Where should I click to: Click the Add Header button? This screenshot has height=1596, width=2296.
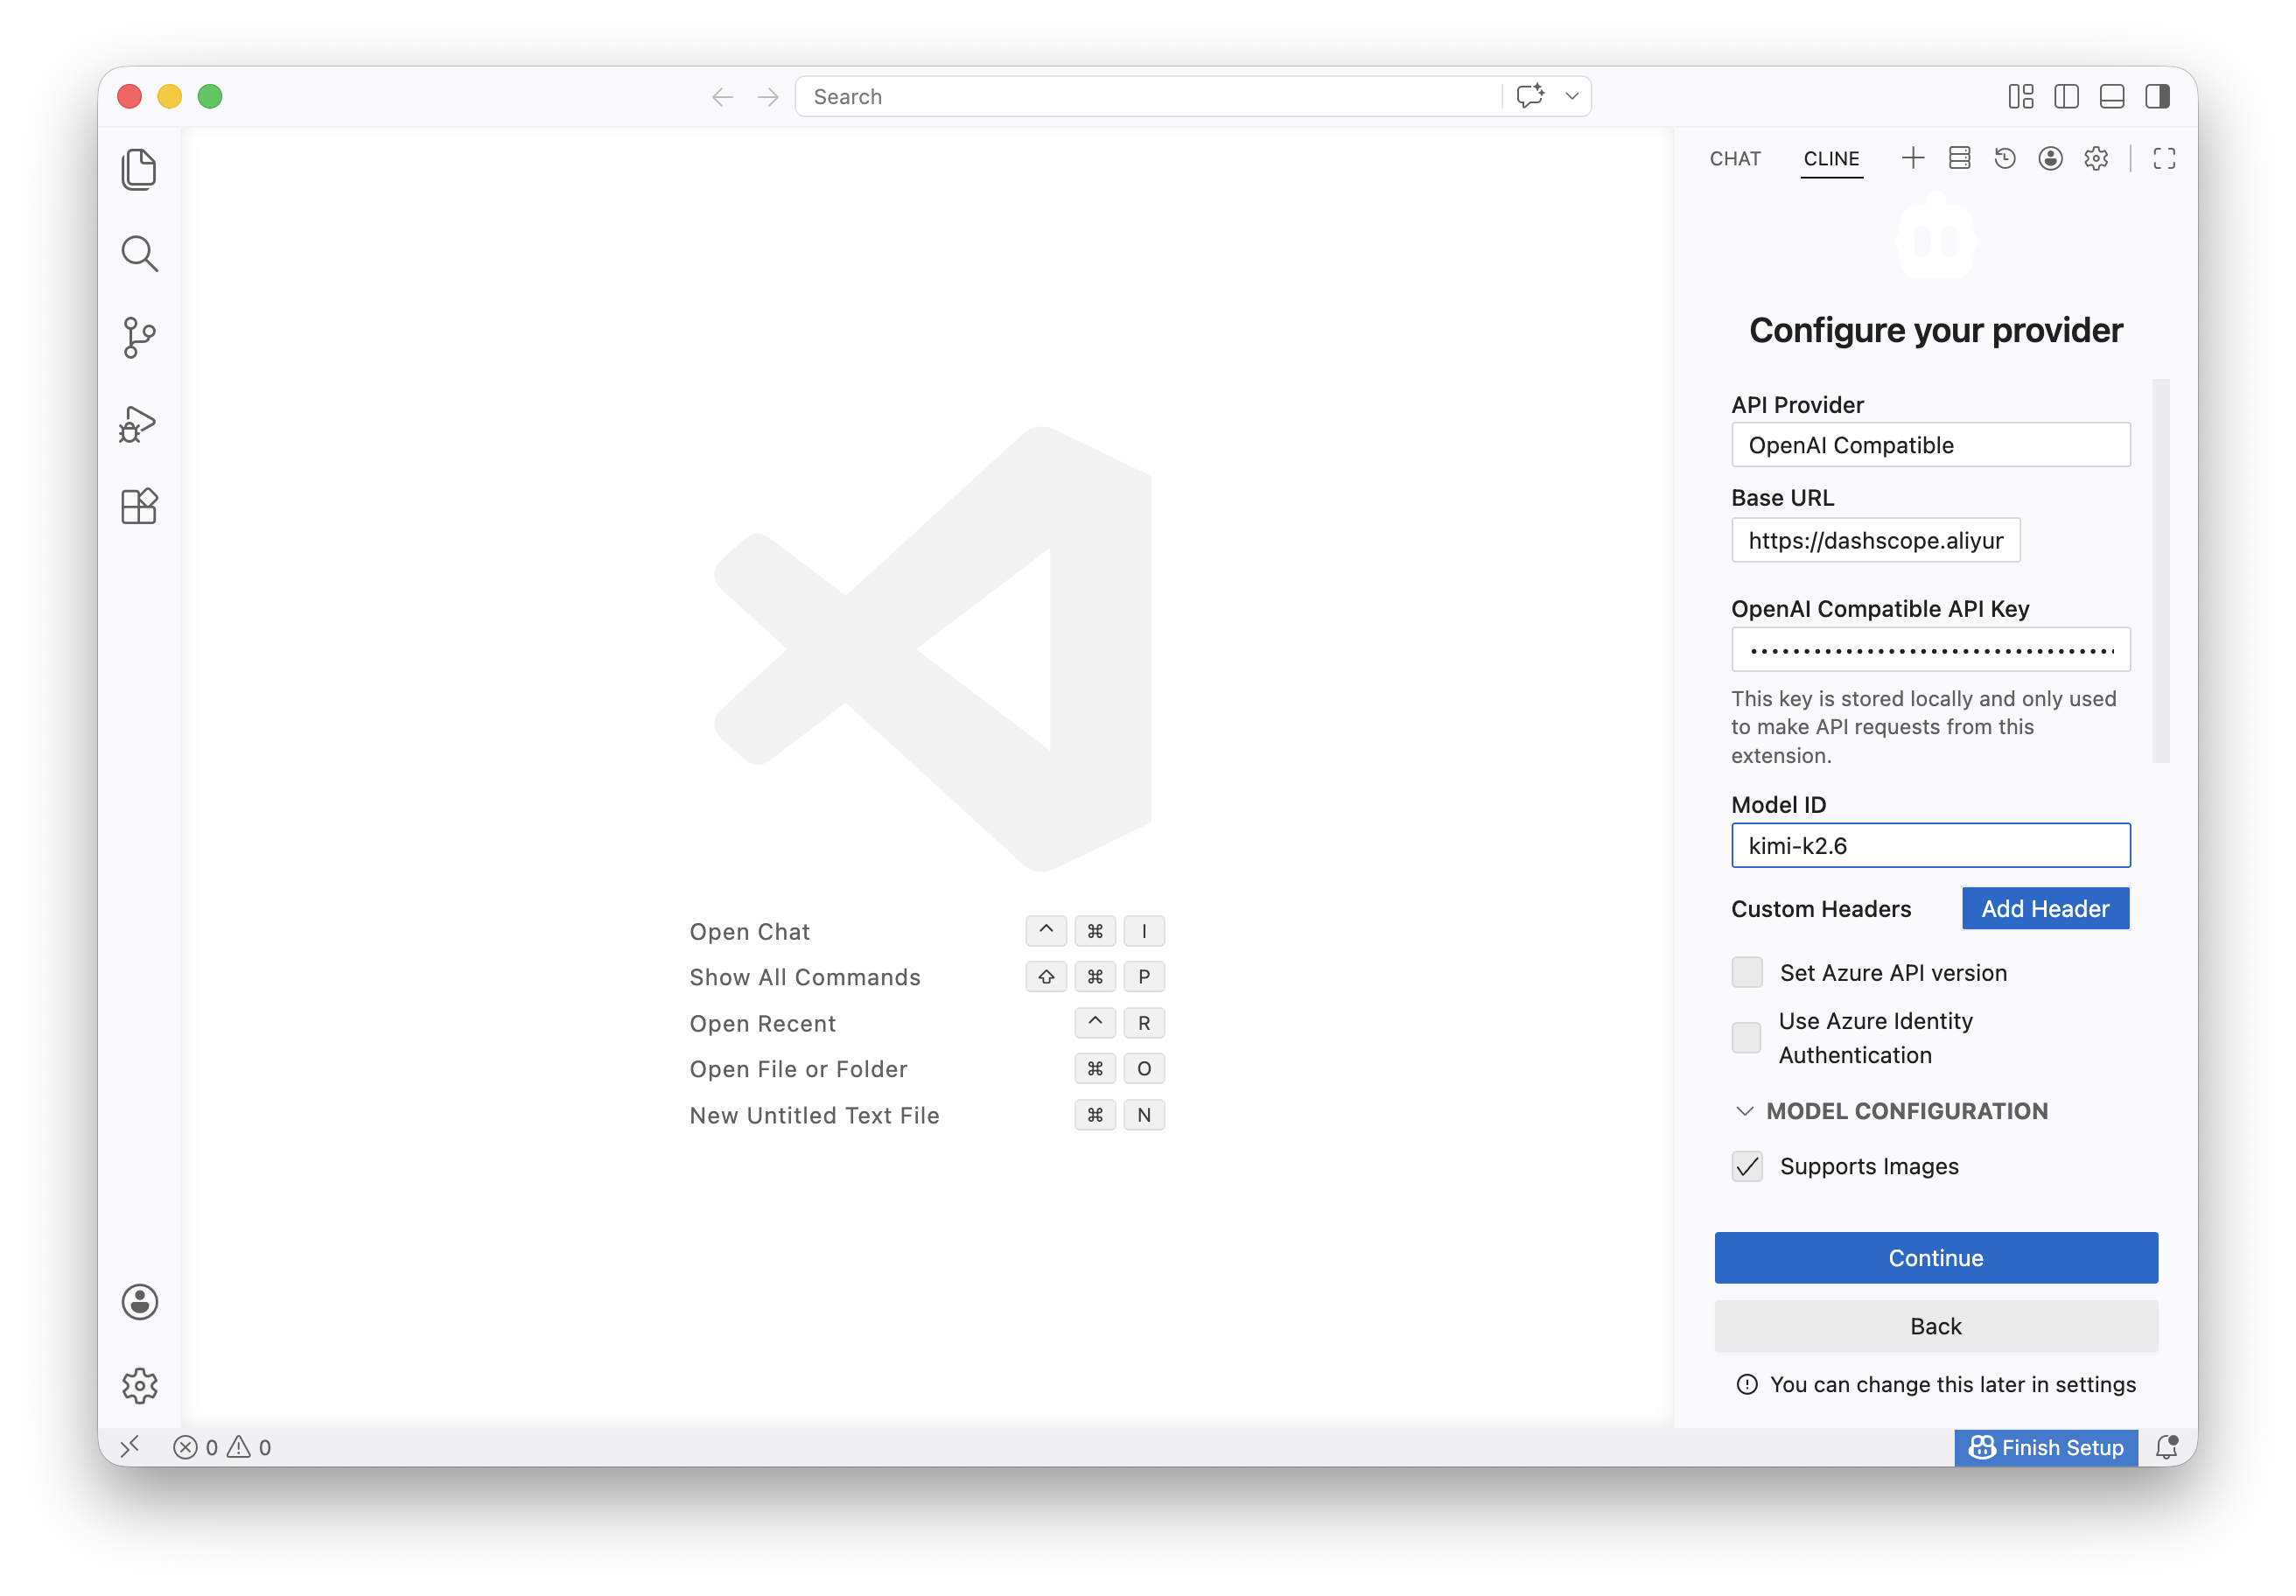click(2045, 908)
